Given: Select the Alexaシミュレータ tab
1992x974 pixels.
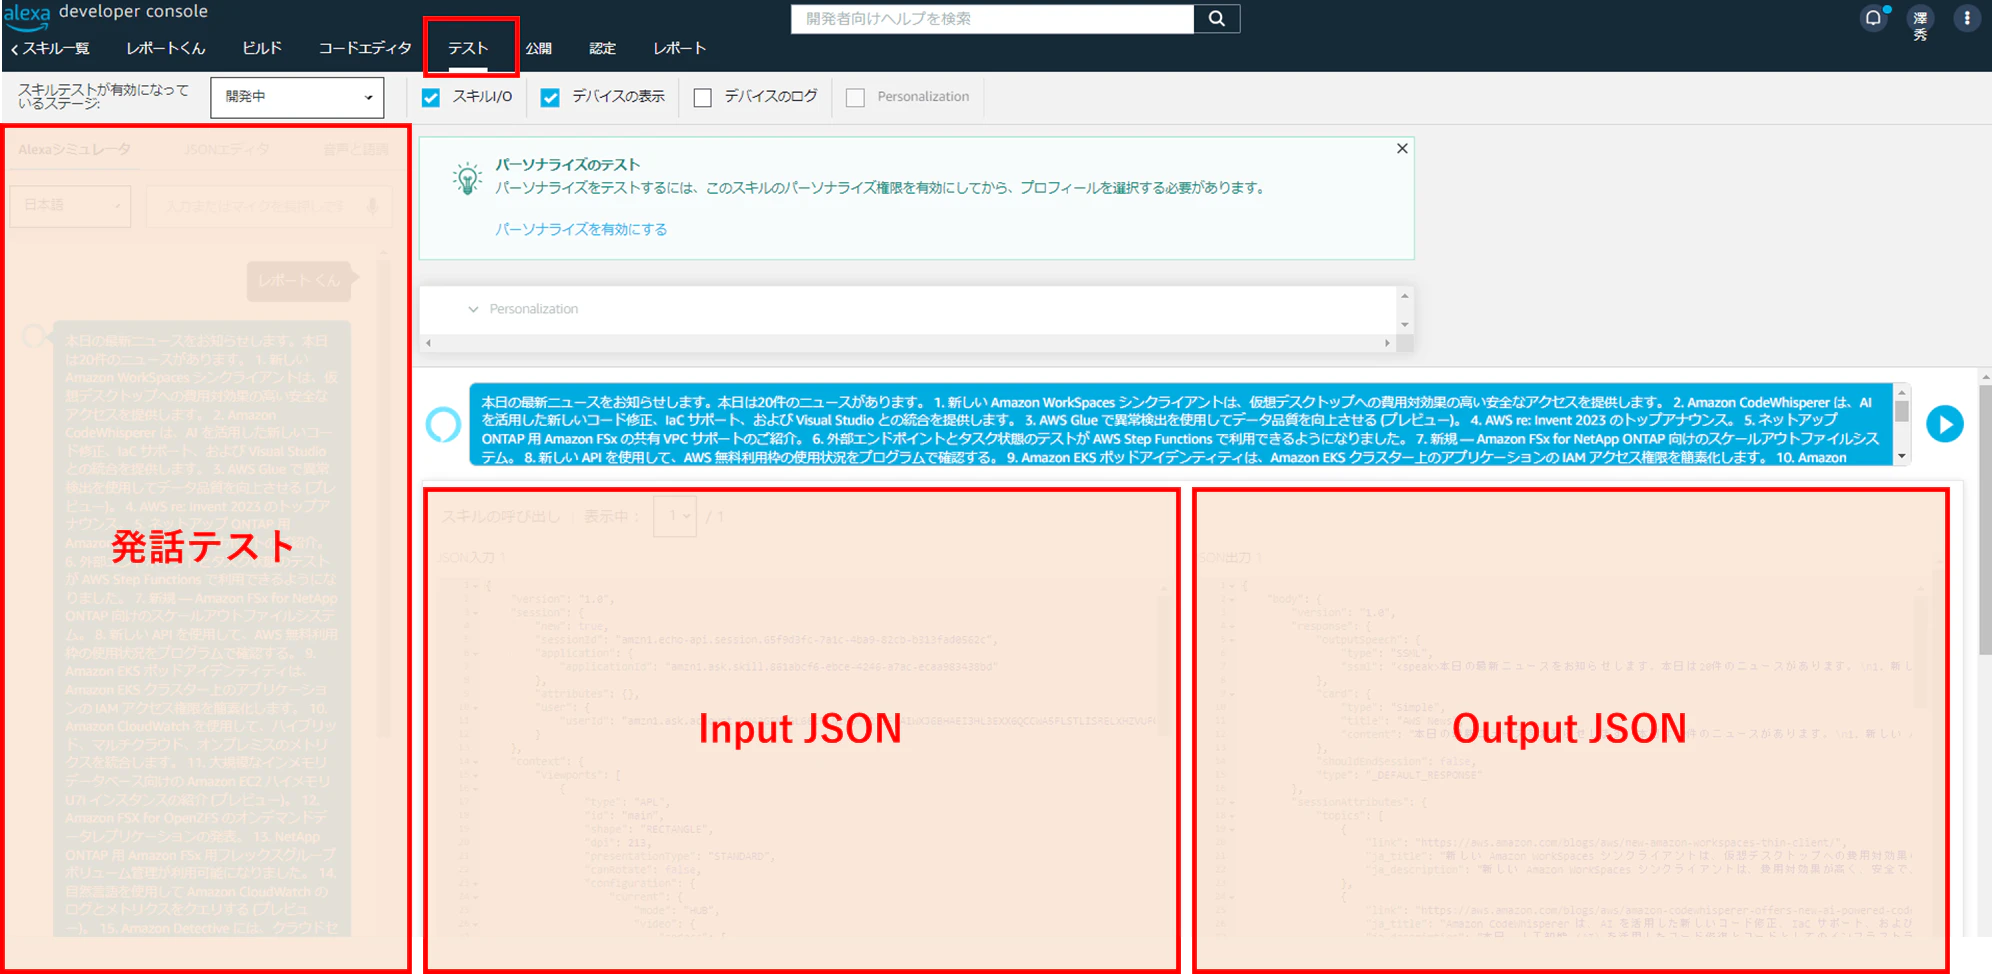Looking at the screenshot, I should pyautogui.click(x=74, y=149).
